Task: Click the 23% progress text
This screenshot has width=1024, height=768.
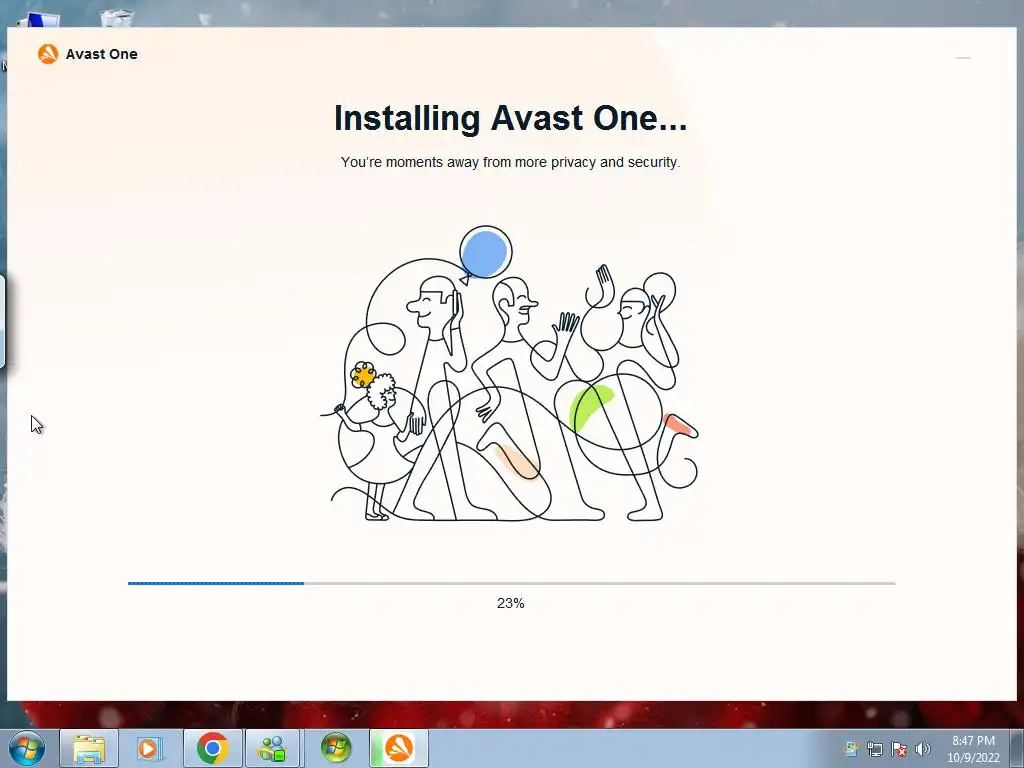Action: point(511,603)
